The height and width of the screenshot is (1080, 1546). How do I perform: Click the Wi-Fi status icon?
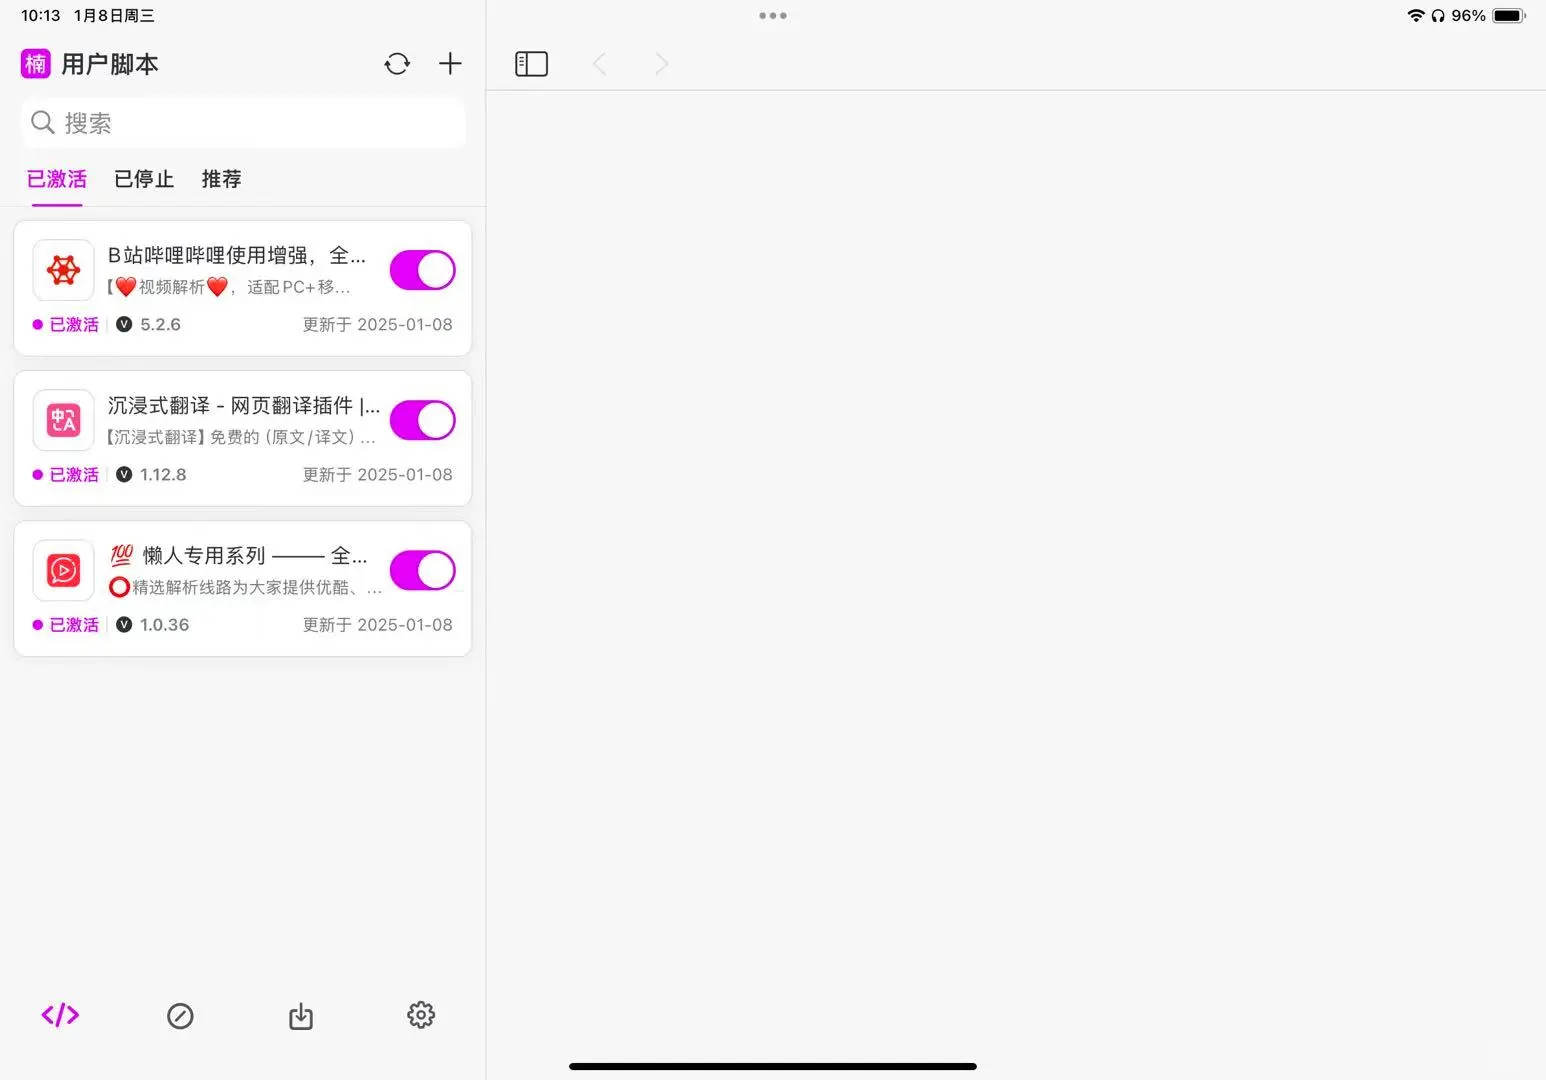pos(1416,15)
